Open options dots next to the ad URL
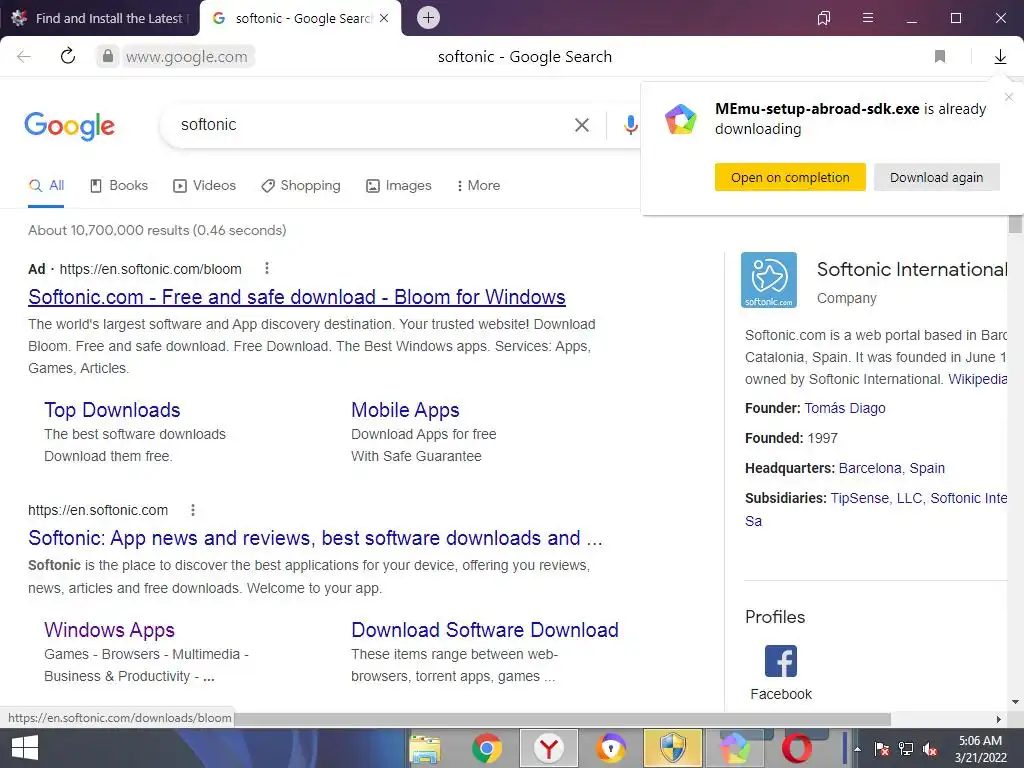The image size is (1024, 768). tap(266, 268)
